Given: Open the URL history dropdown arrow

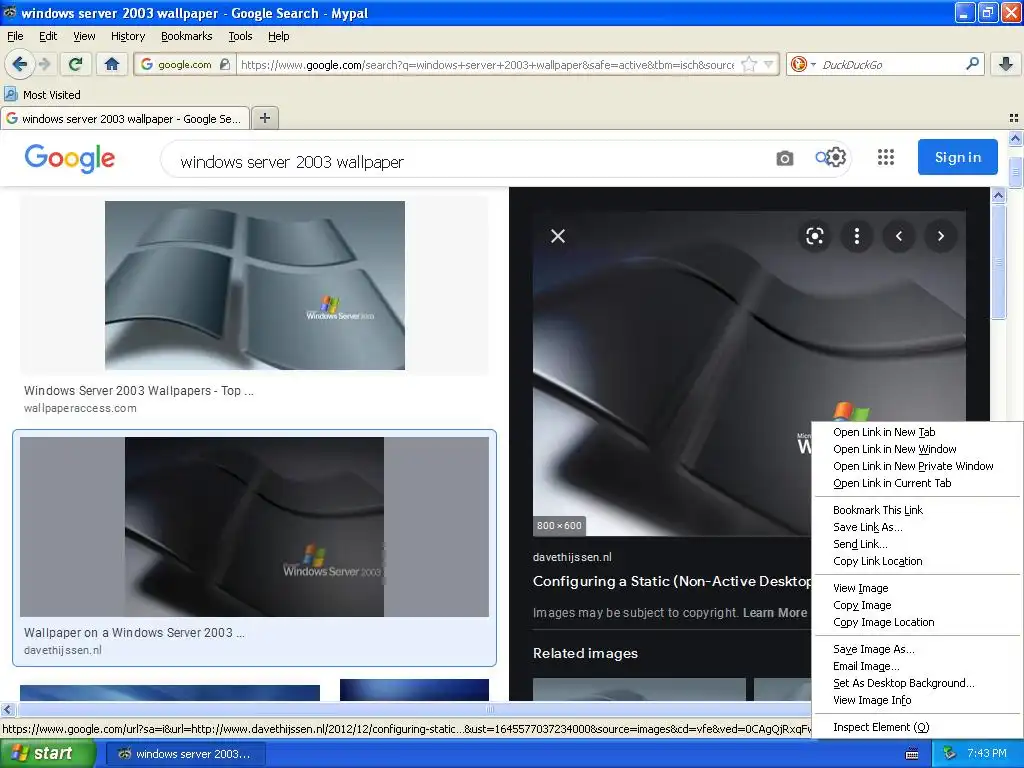Looking at the screenshot, I should [769, 64].
